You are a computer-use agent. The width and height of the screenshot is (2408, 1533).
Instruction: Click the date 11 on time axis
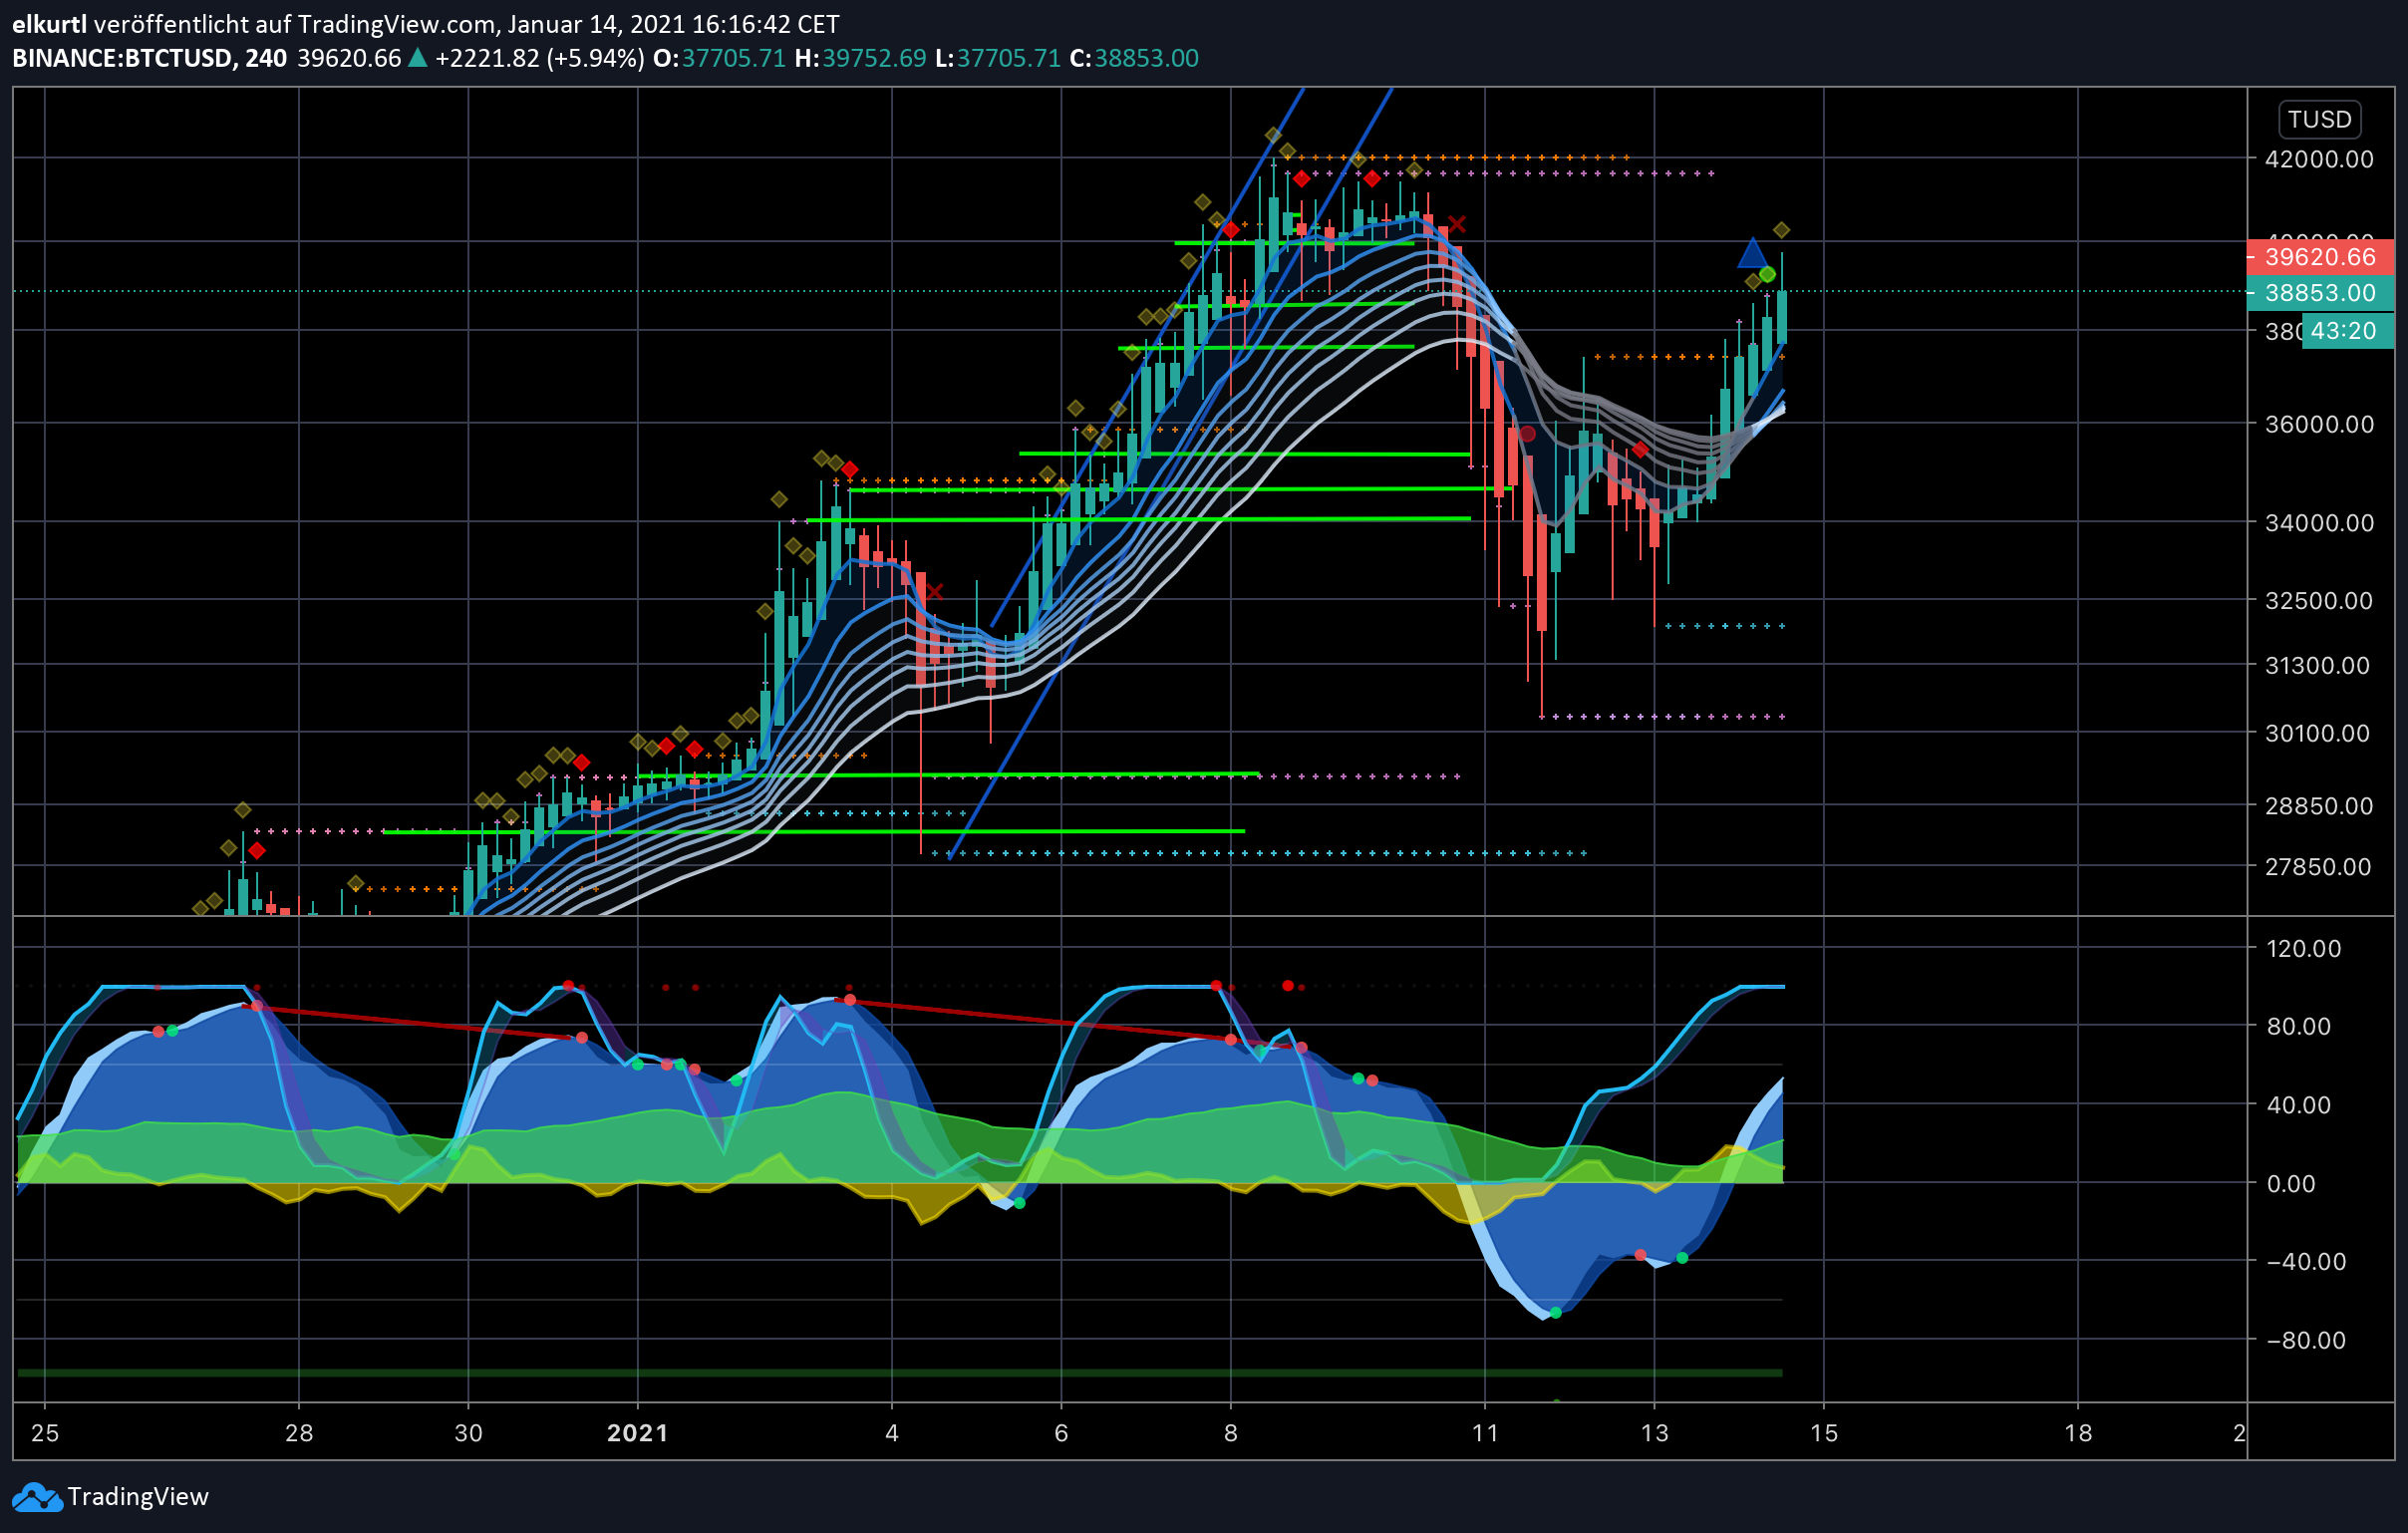[x=1485, y=1434]
